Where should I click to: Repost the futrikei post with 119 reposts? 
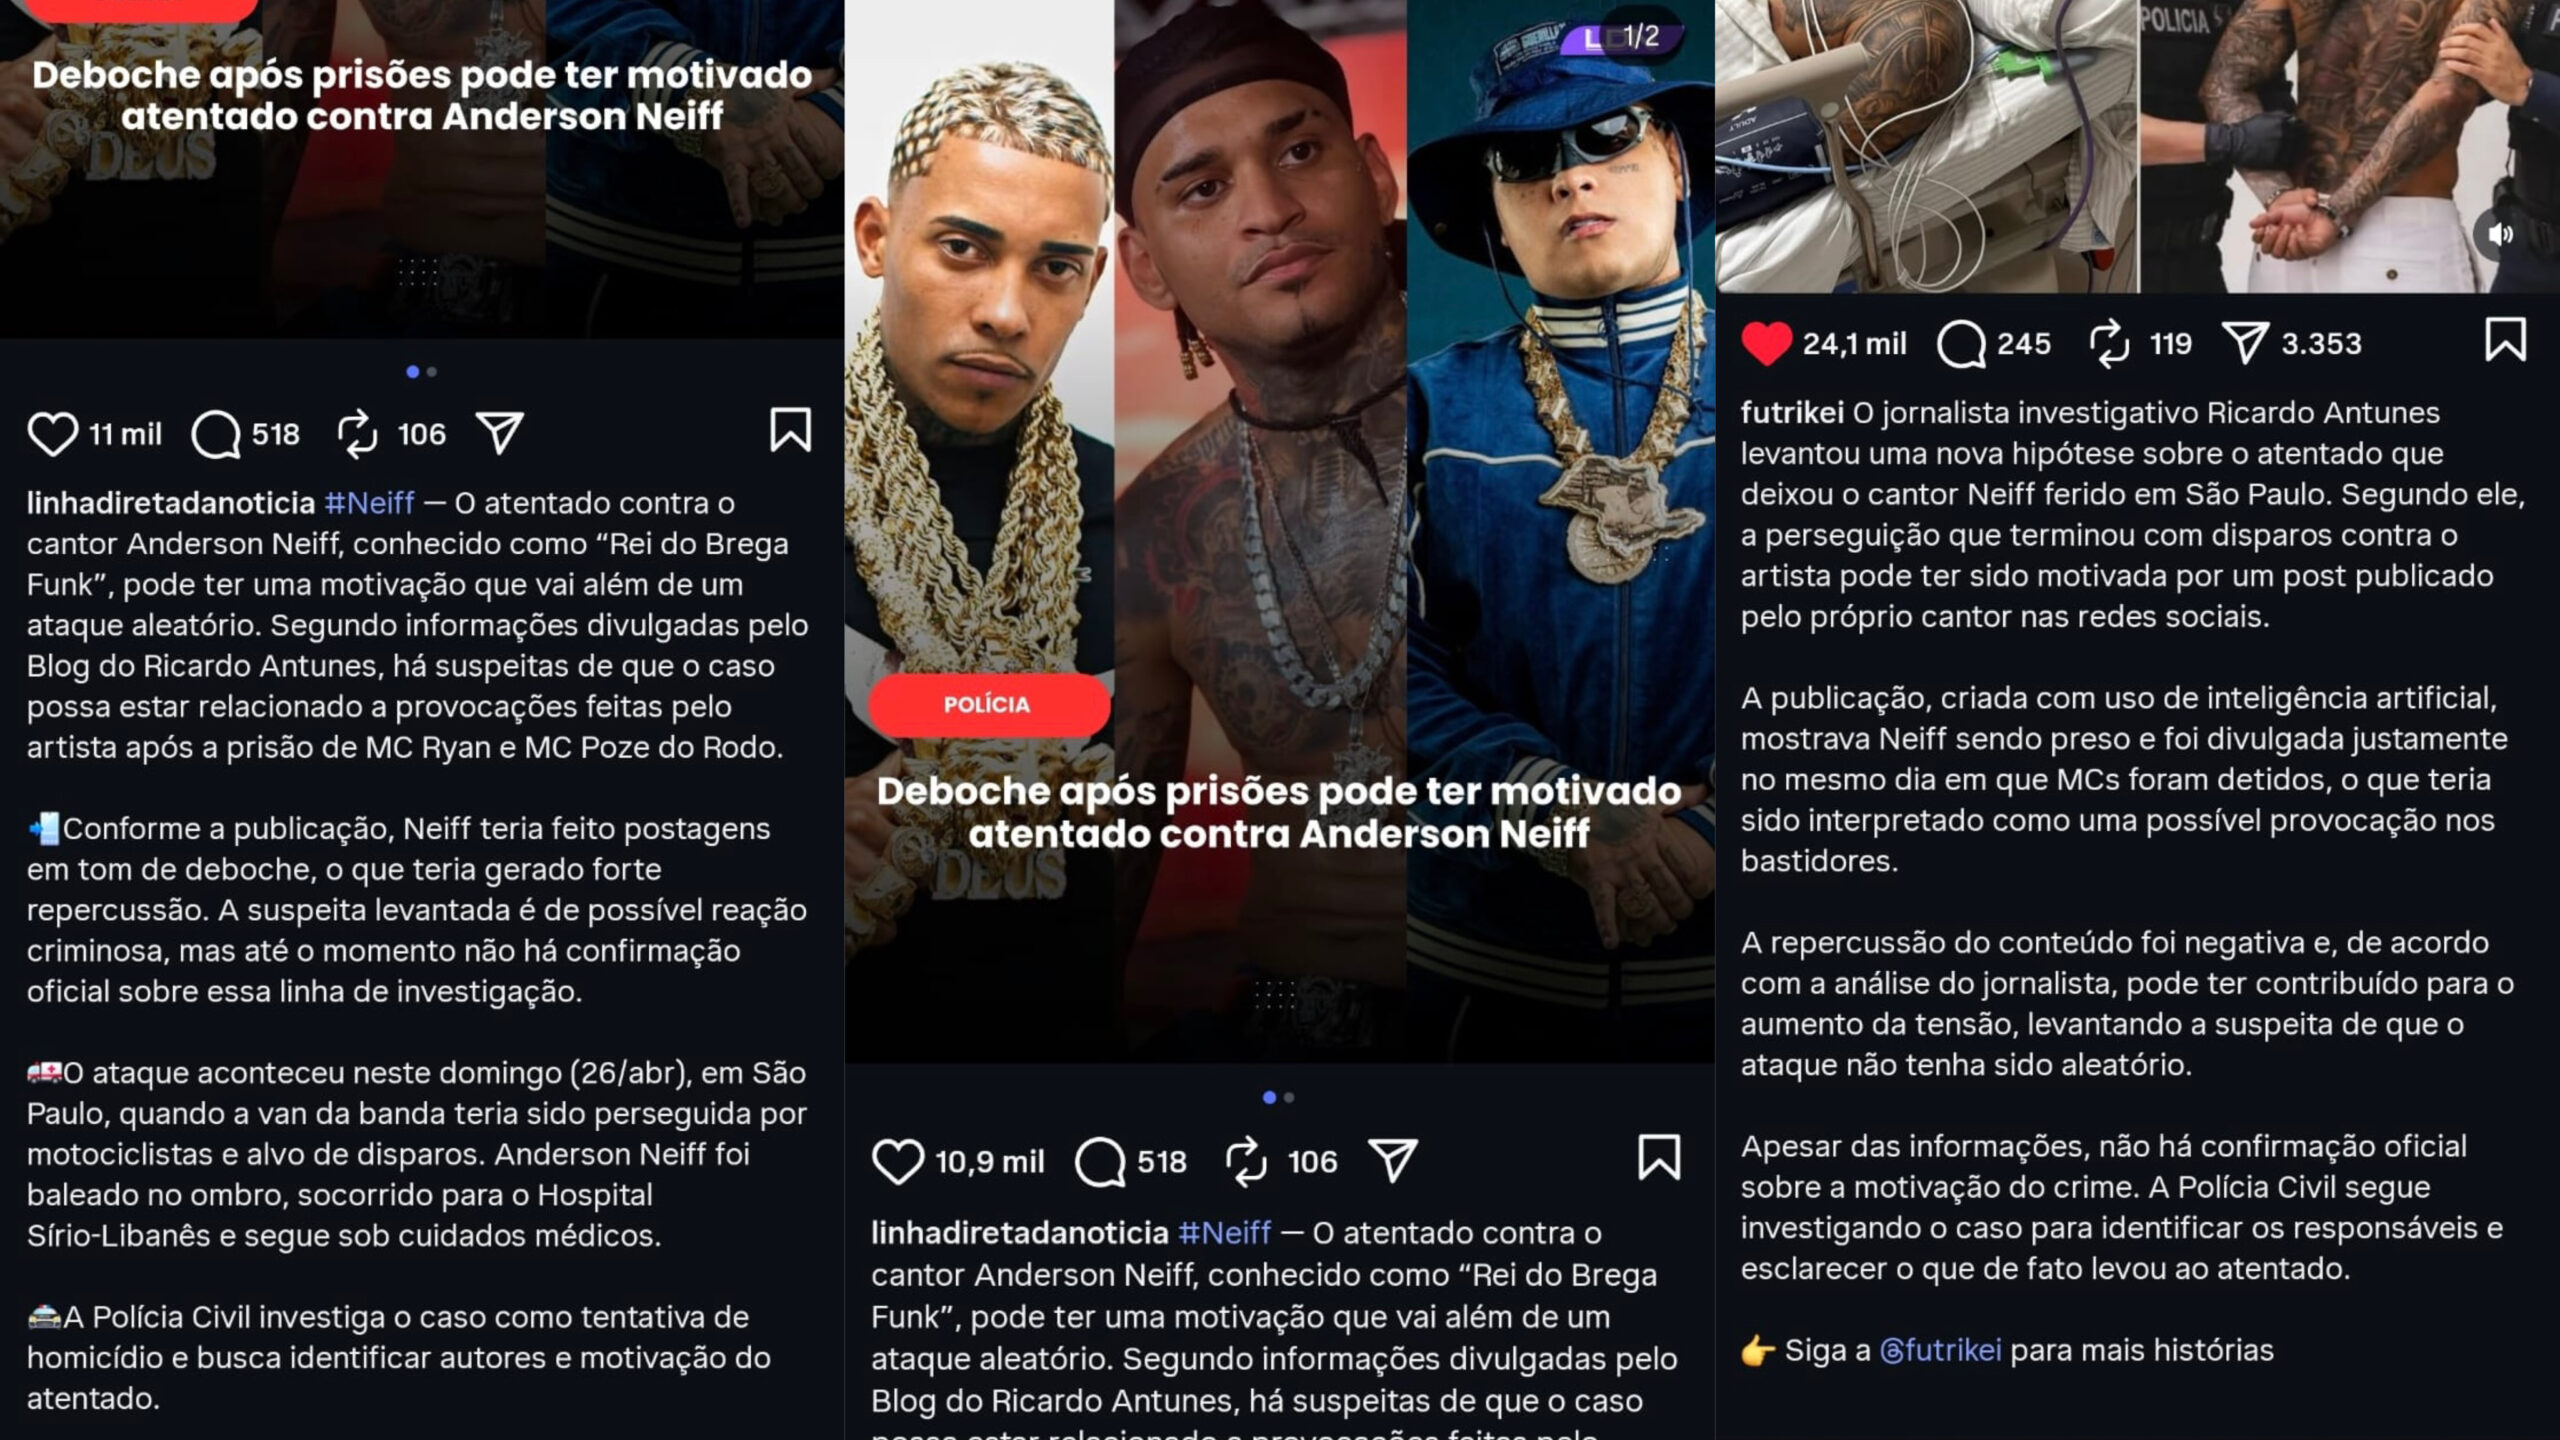[x=2110, y=343]
